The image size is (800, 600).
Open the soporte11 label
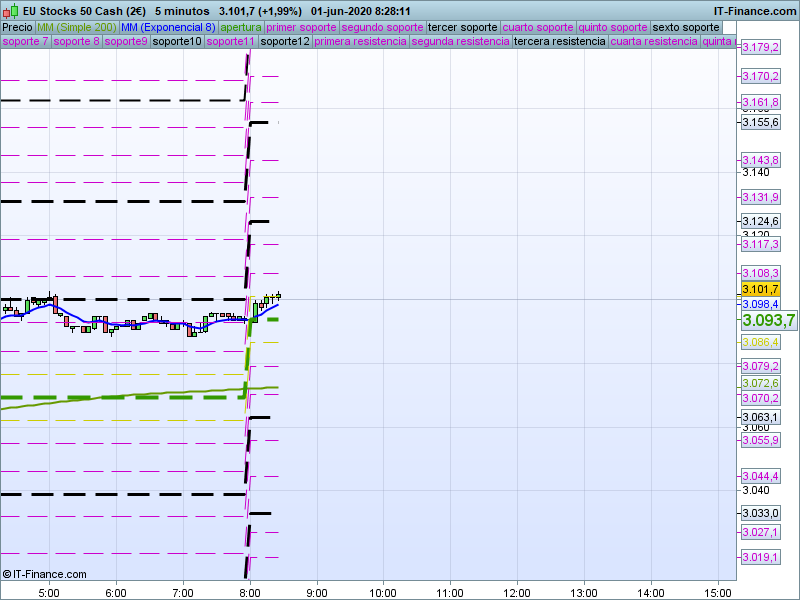(231, 41)
